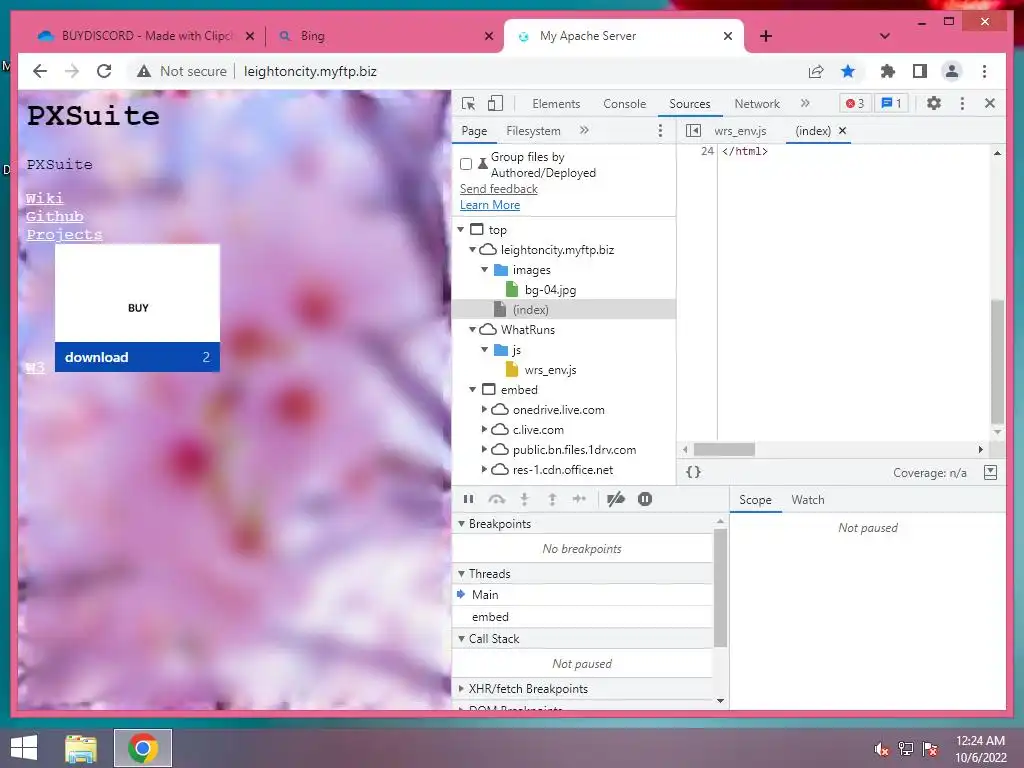The width and height of the screenshot is (1024, 768).
Task: Toggle the device toolbar icon
Action: 496,103
